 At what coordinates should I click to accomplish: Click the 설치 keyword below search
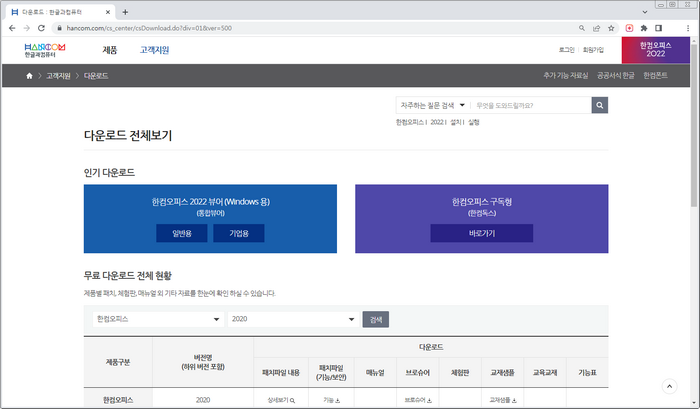coord(456,122)
